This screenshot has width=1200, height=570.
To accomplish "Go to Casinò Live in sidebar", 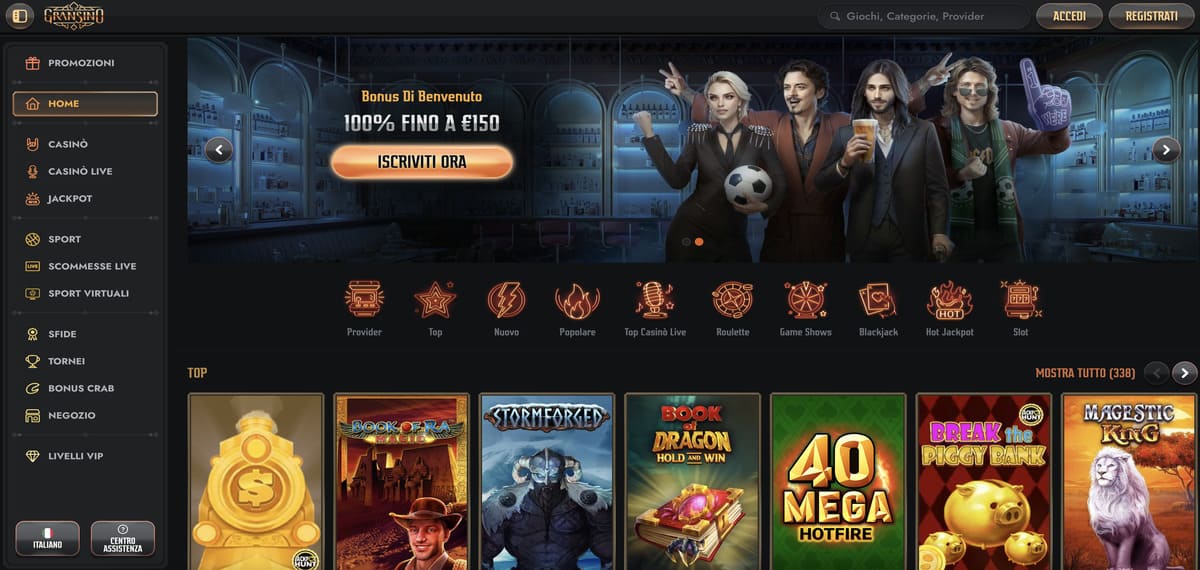I will (x=80, y=171).
